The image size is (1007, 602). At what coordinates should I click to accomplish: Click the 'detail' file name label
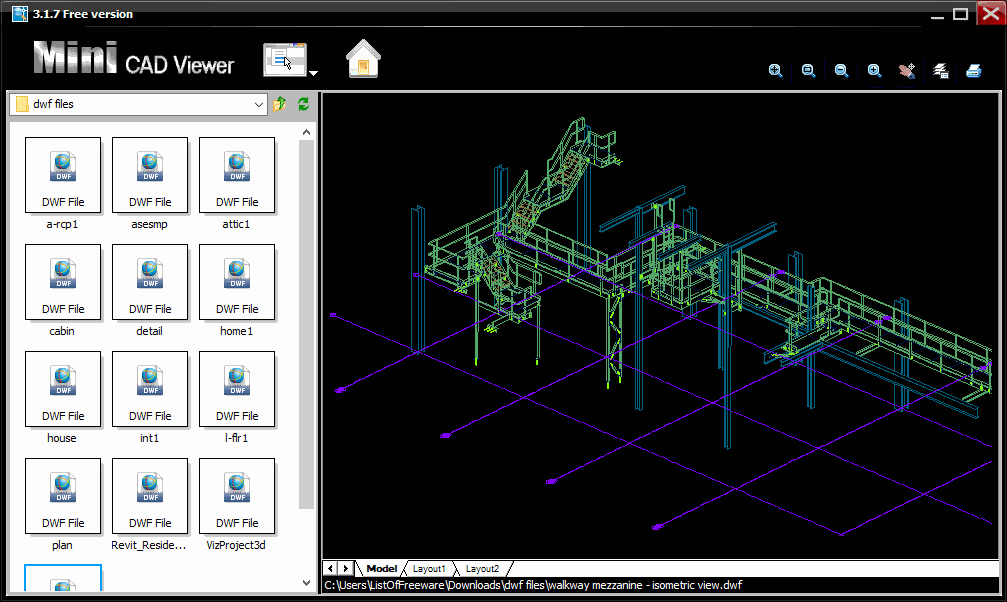pos(149,331)
